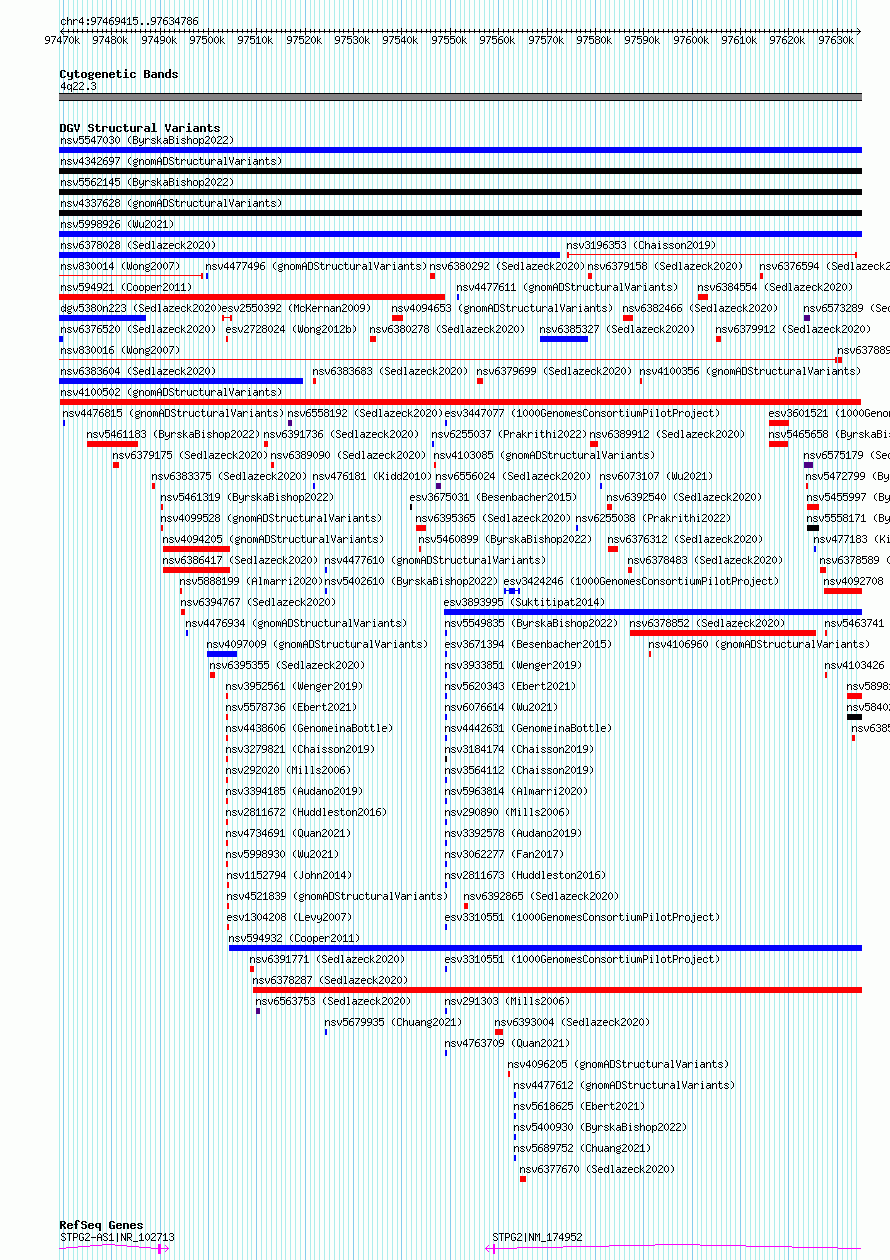The width and height of the screenshot is (890, 1260).
Task: Select the blue bar of nsv594932
Action: click(x=545, y=948)
